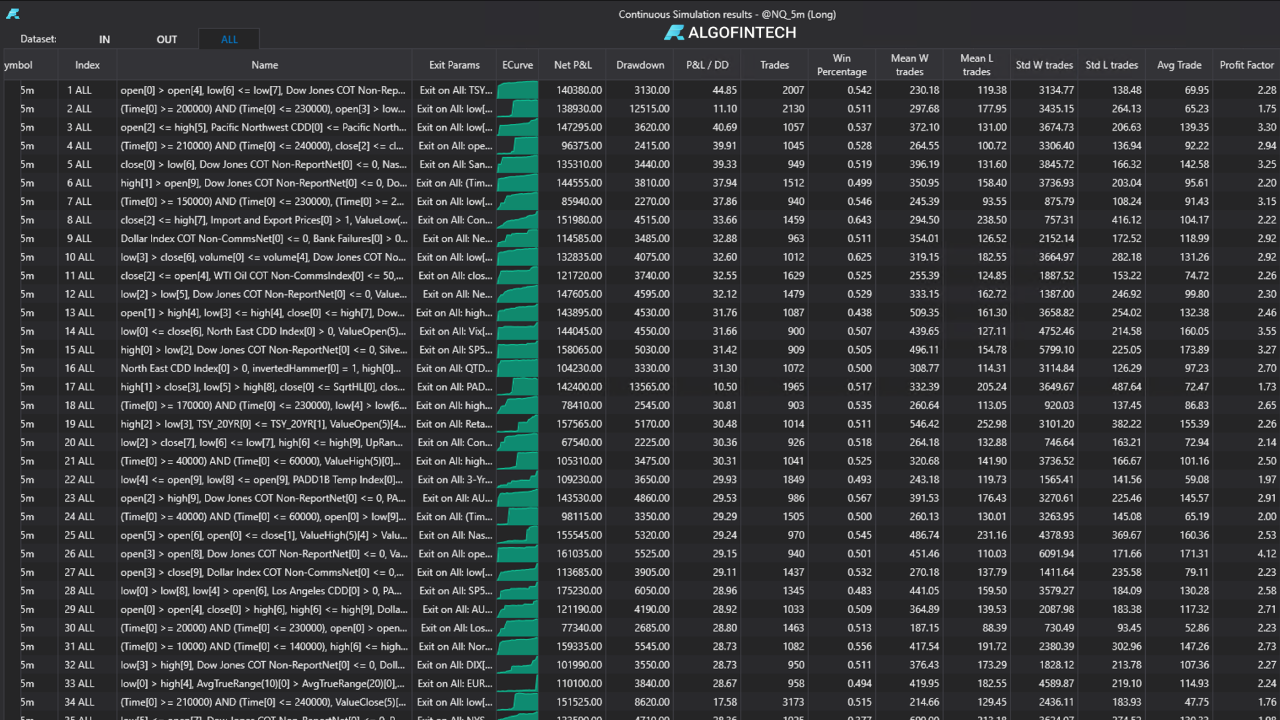Click the P&L / DD column header
The height and width of the screenshot is (720, 1280).
(x=707, y=64)
